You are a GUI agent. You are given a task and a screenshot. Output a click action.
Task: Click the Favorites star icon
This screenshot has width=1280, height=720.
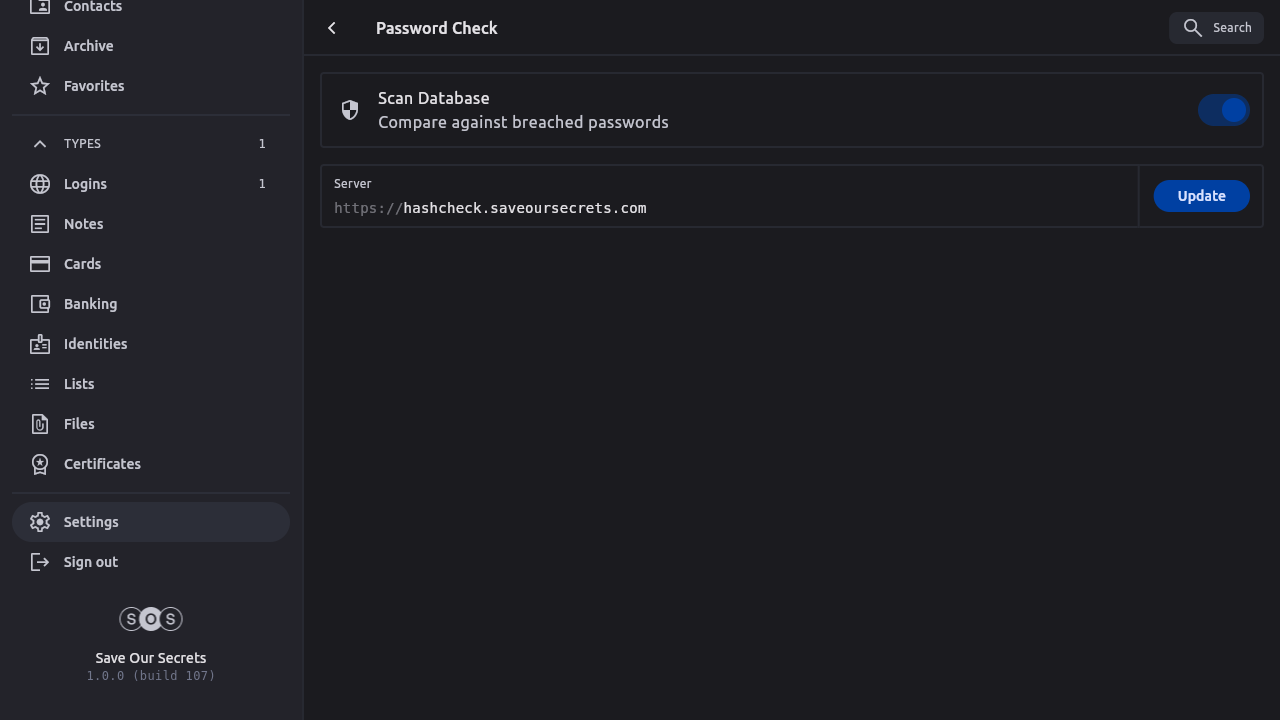[40, 86]
